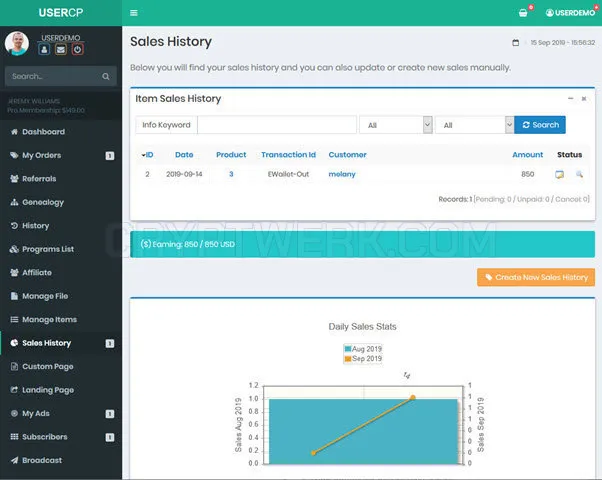This screenshot has height=480, width=602.
Task: Sort by Transaction Id column
Action: tap(288, 155)
